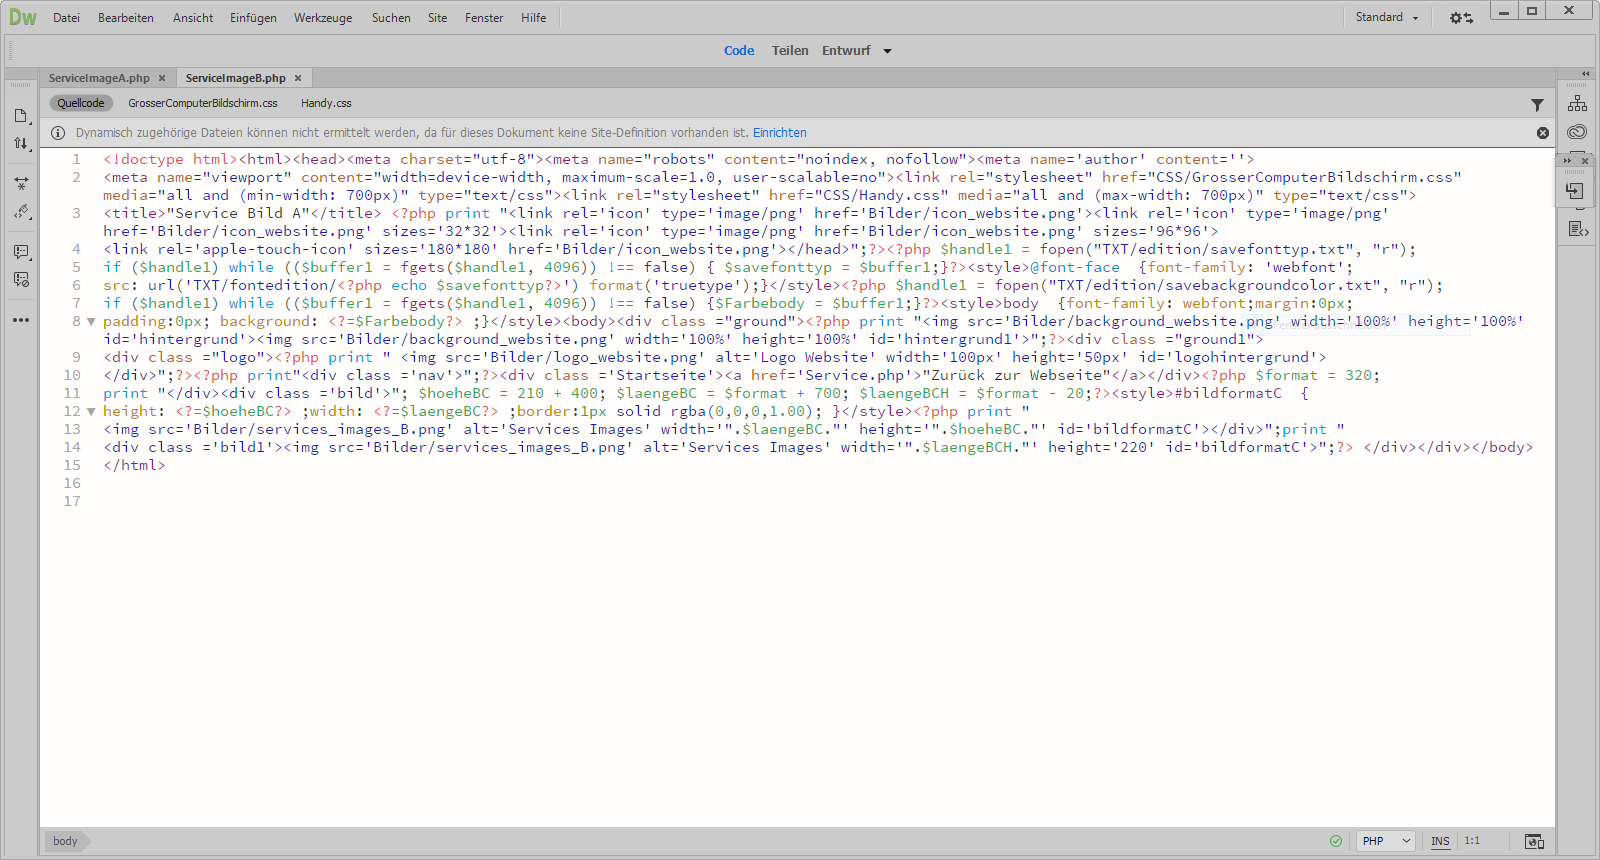Screen dimensions: 1600x860
Task: Open the Einfügen menu
Action: coord(253,18)
